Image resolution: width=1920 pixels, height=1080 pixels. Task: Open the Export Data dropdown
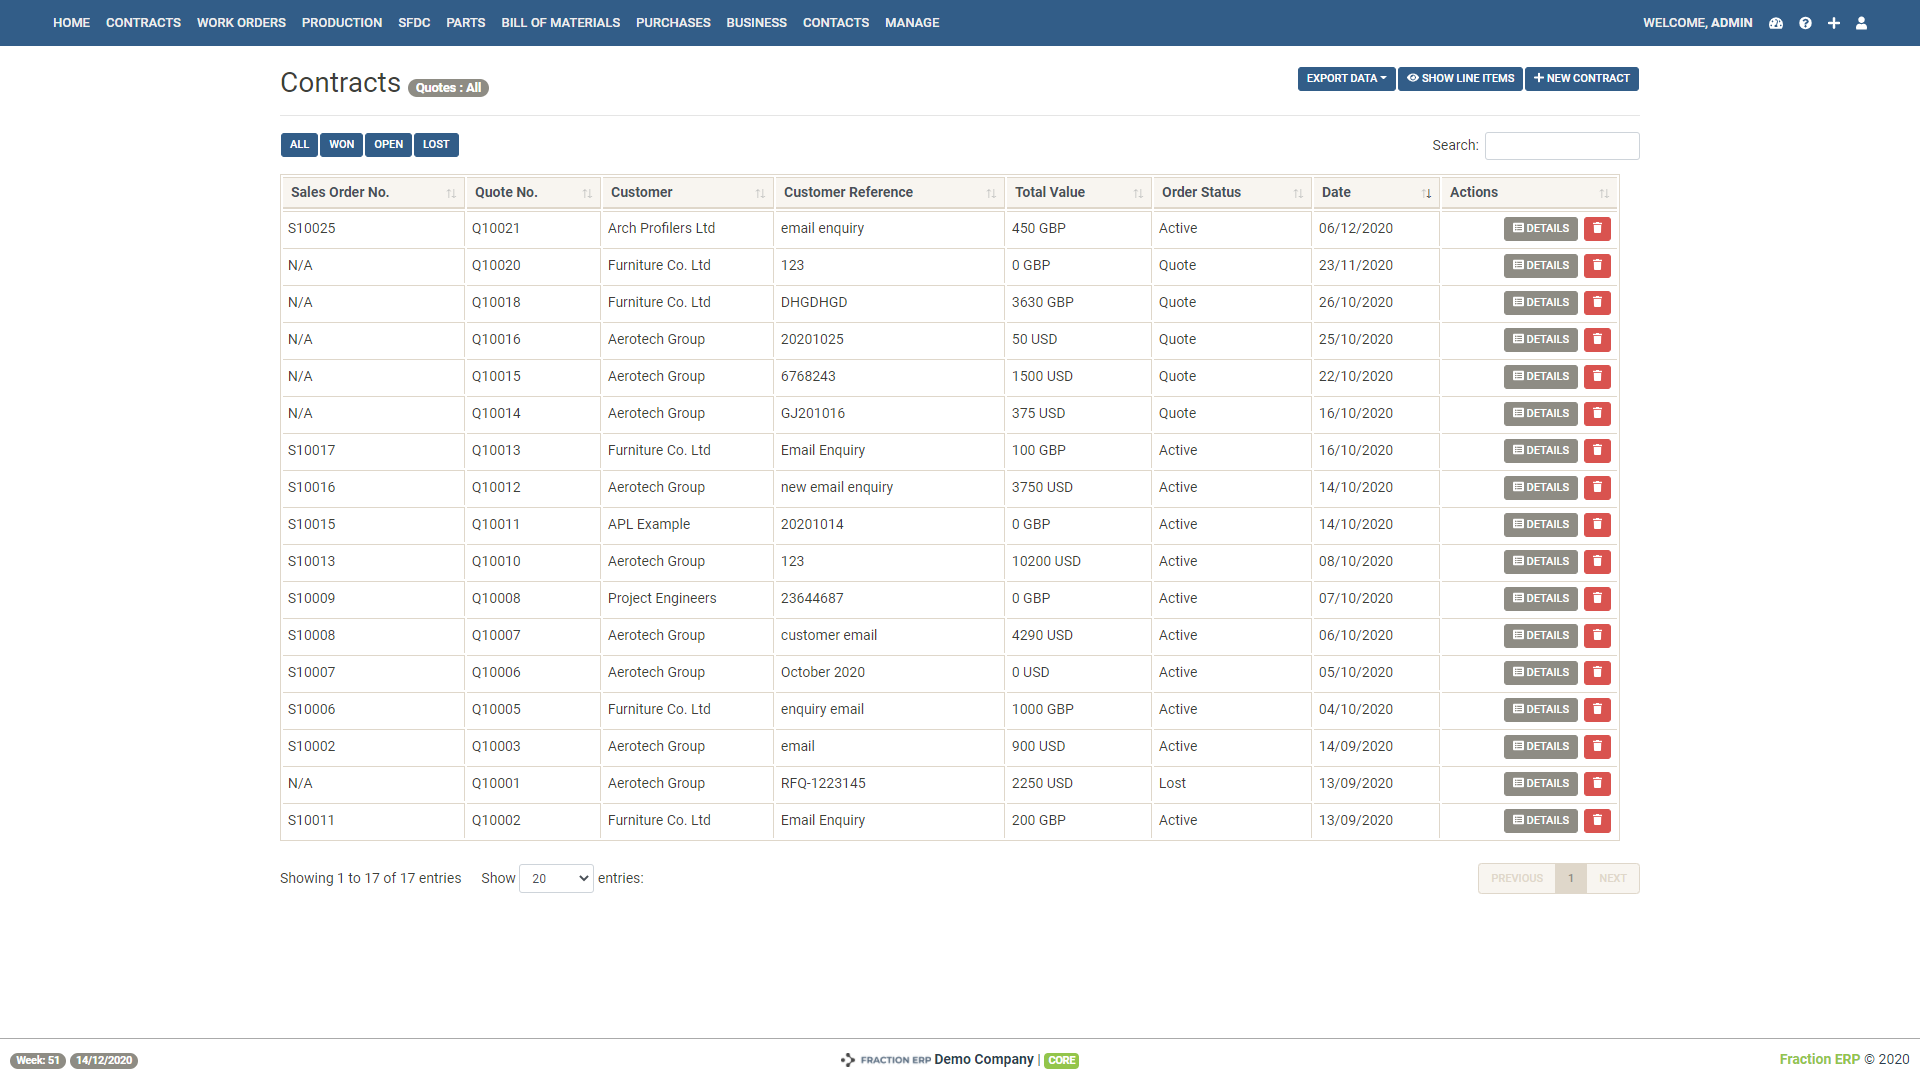coord(1345,78)
